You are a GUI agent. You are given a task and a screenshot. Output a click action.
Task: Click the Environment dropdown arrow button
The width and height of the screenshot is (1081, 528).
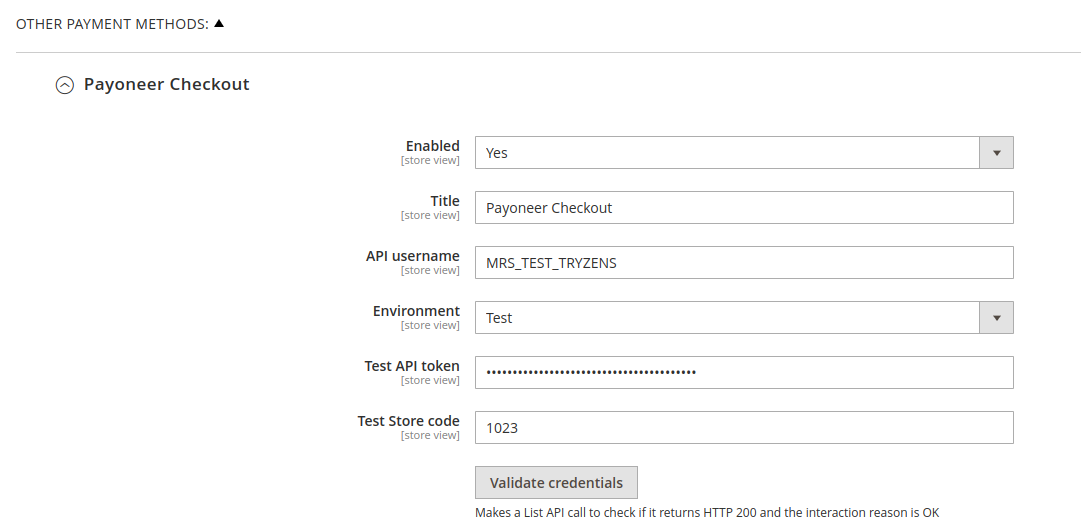click(996, 318)
